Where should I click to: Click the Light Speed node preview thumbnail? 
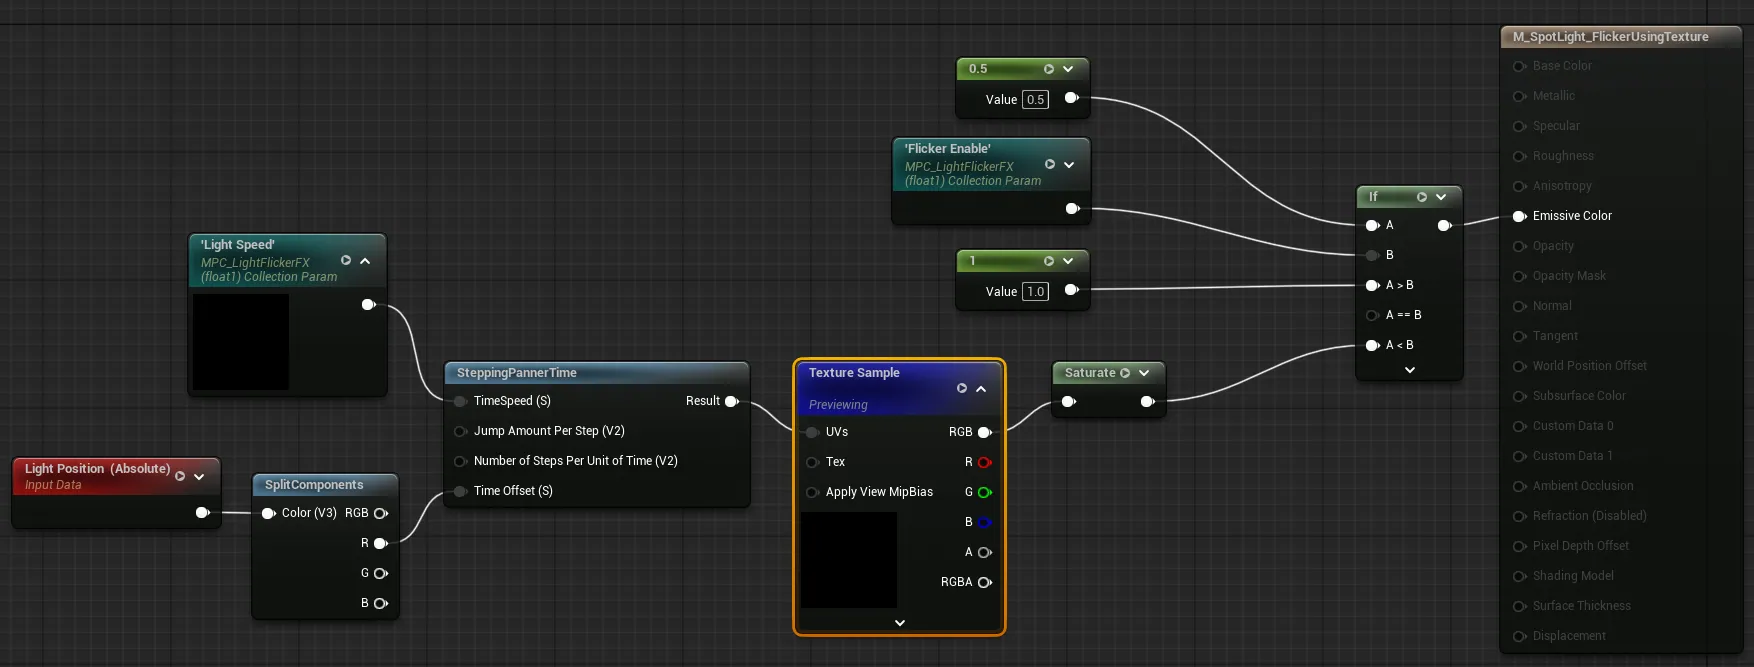pos(241,342)
